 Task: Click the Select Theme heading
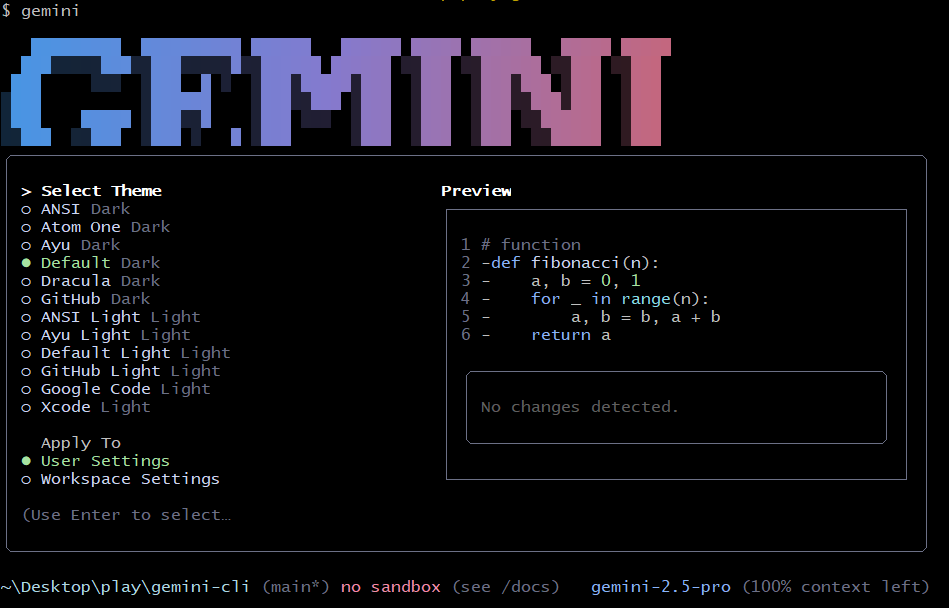pyautogui.click(x=101, y=191)
